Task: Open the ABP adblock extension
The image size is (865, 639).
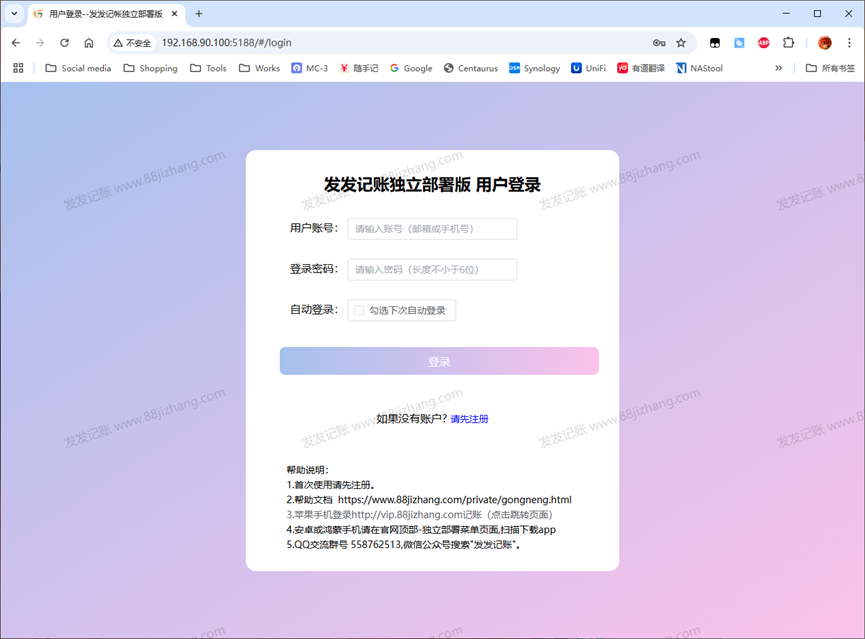Action: point(763,42)
